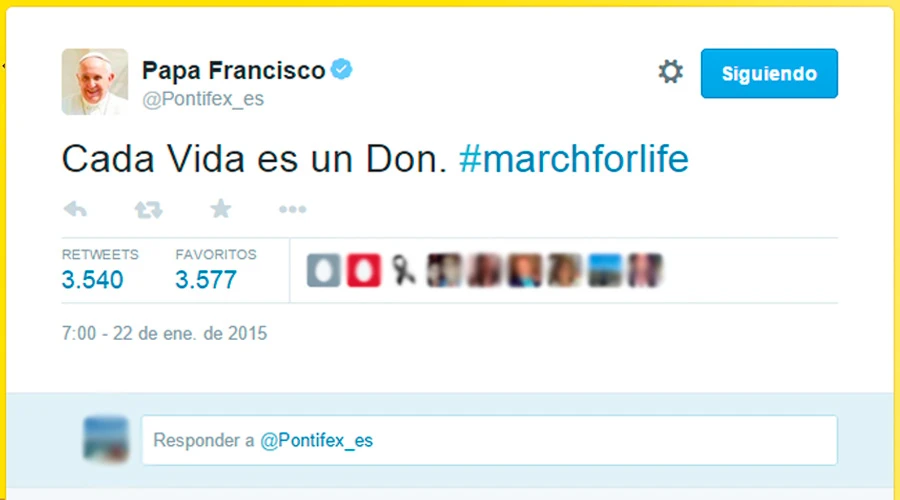Open the tweet timestamp 7:00 - 22 de ene. de 2015
This screenshot has width=900, height=500.
click(165, 333)
